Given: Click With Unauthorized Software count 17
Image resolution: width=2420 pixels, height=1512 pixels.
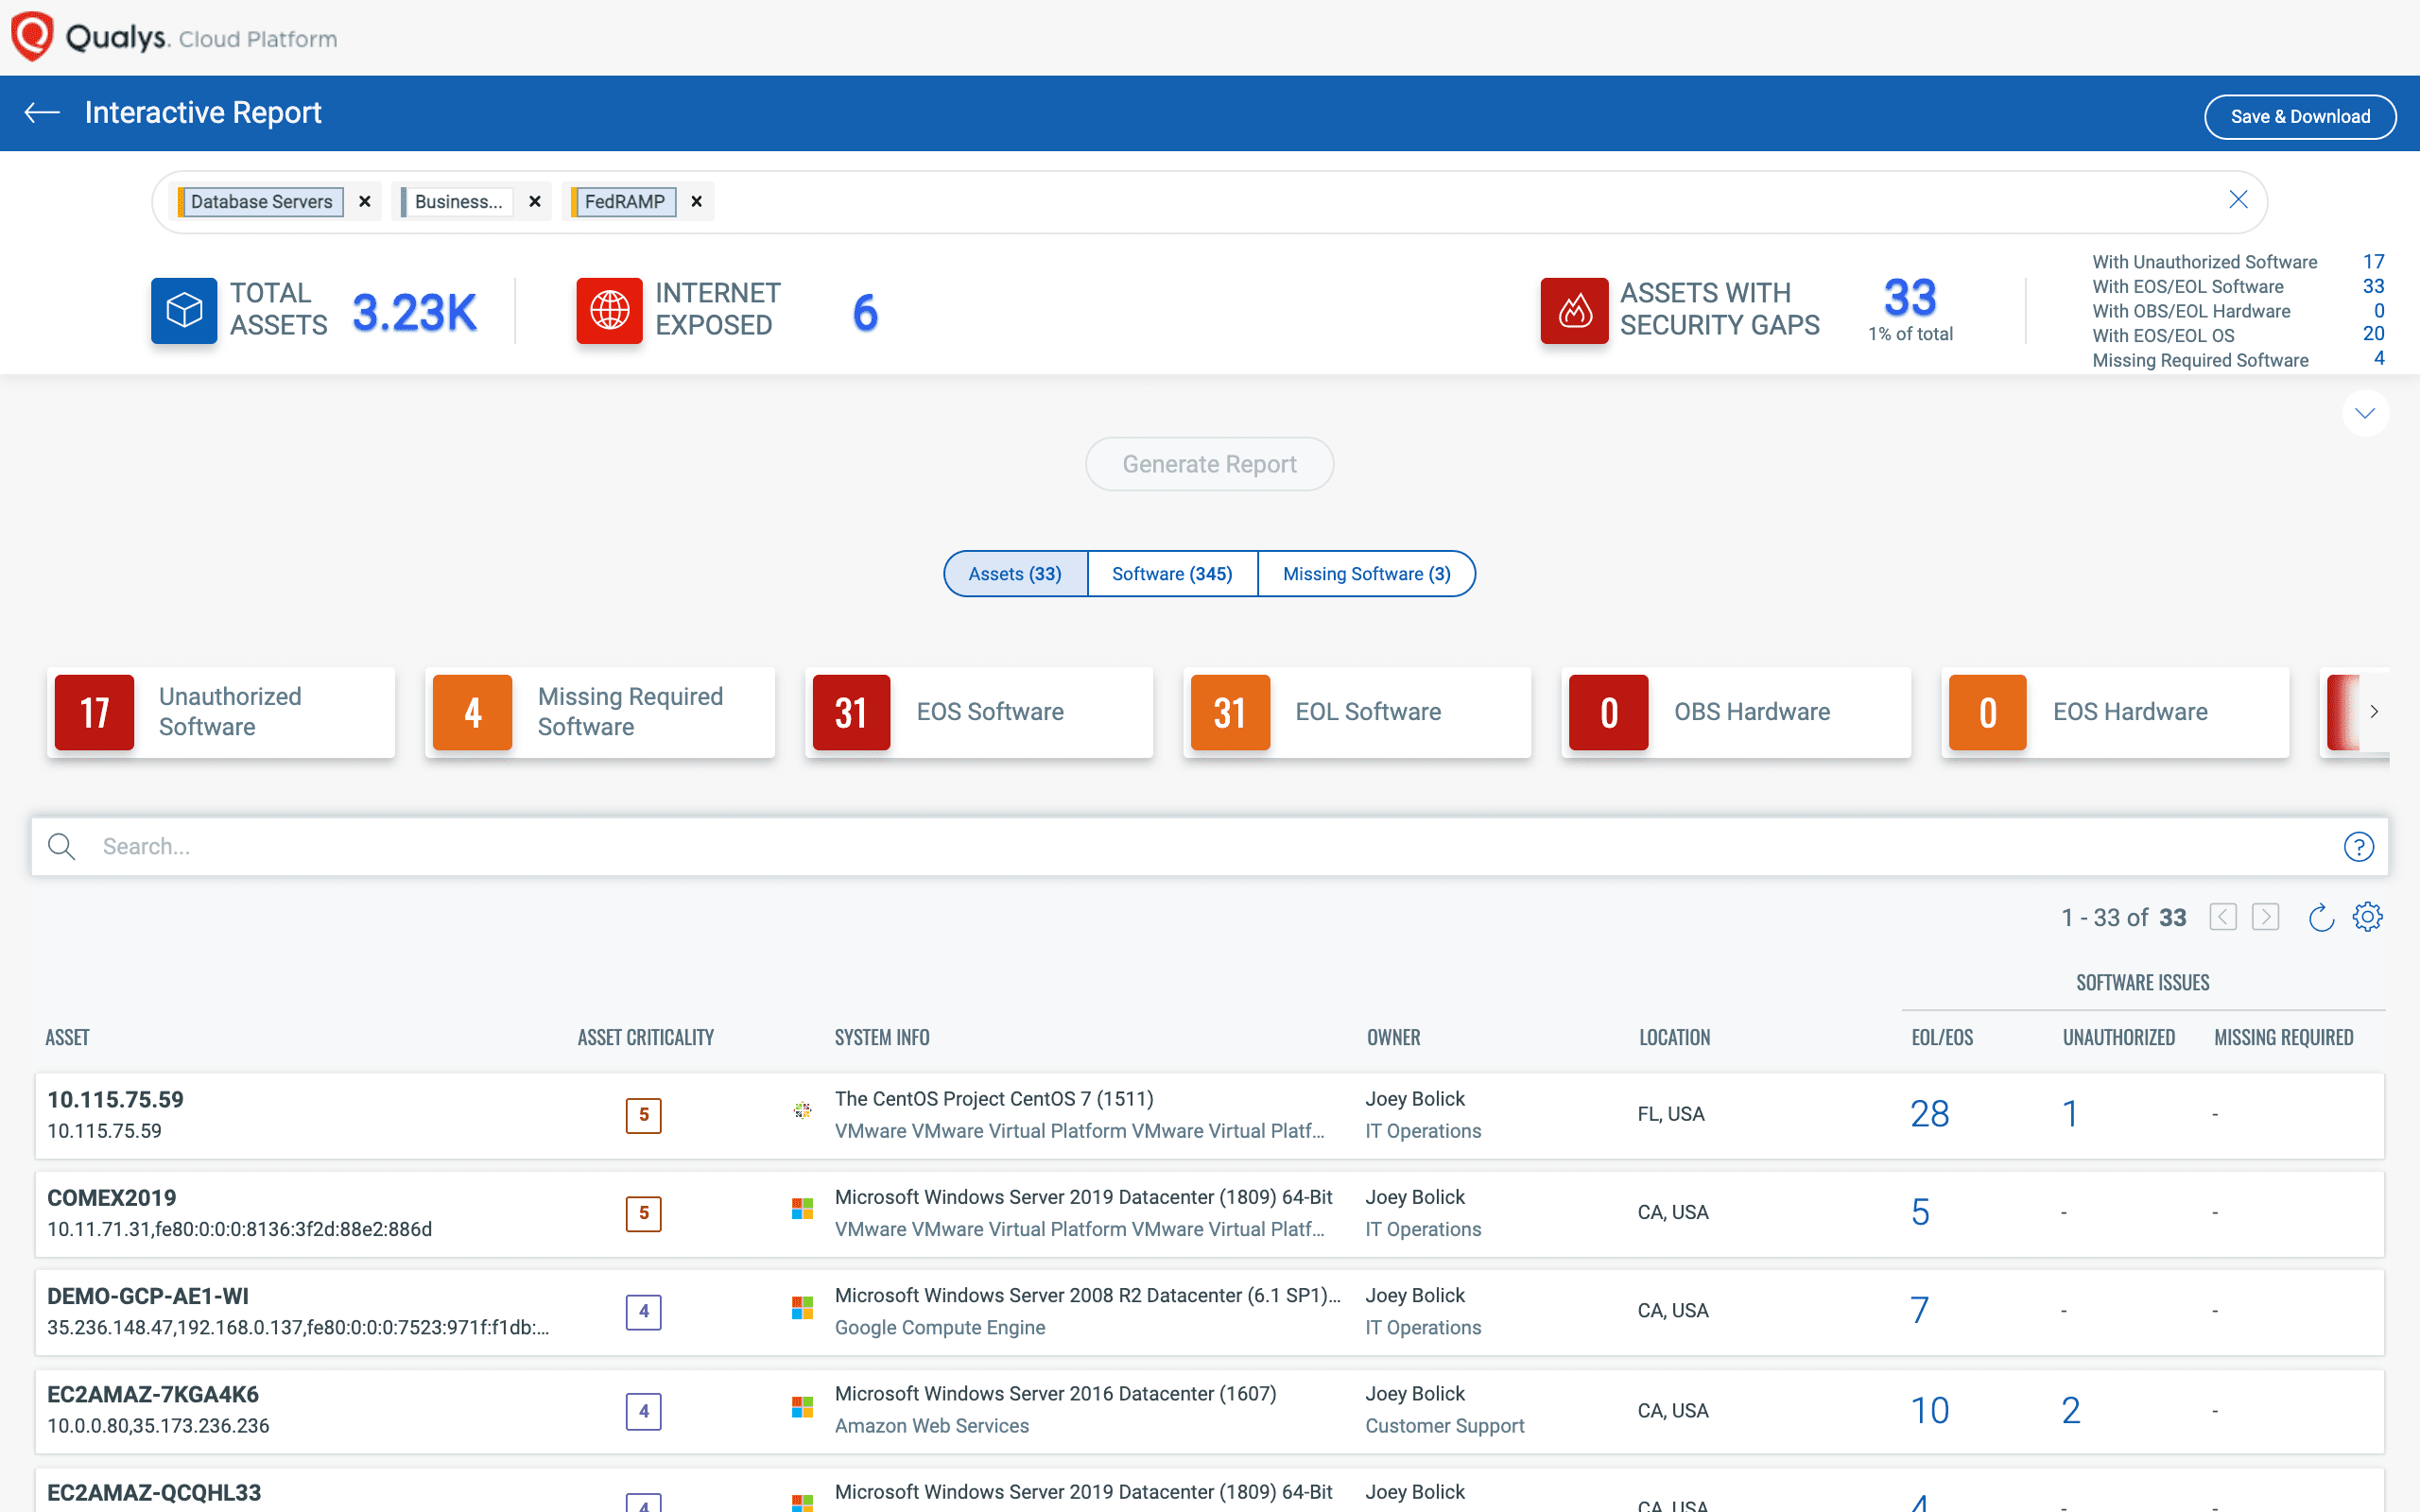Looking at the screenshot, I should tap(2373, 262).
